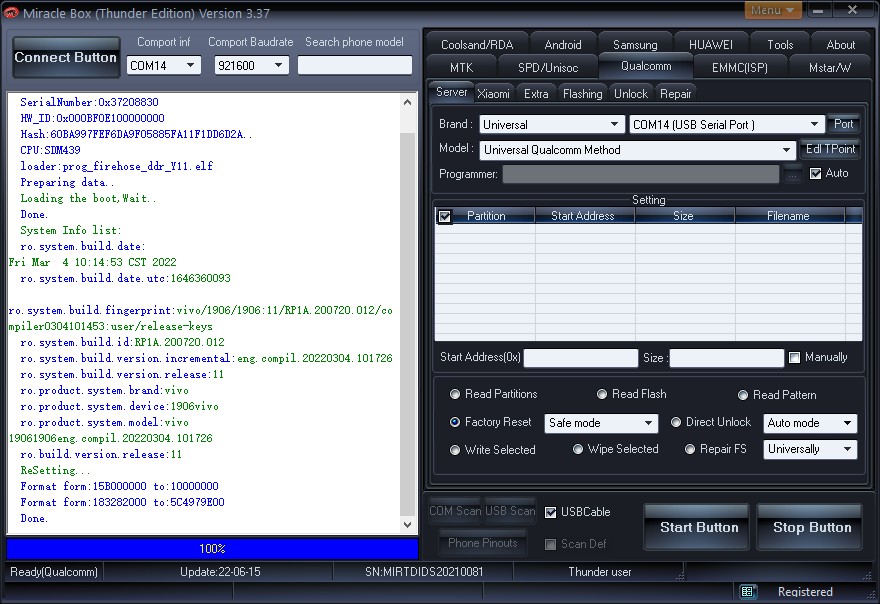The height and width of the screenshot is (604, 880).
Task: Click the blue 100% progress bar
Action: 212,548
